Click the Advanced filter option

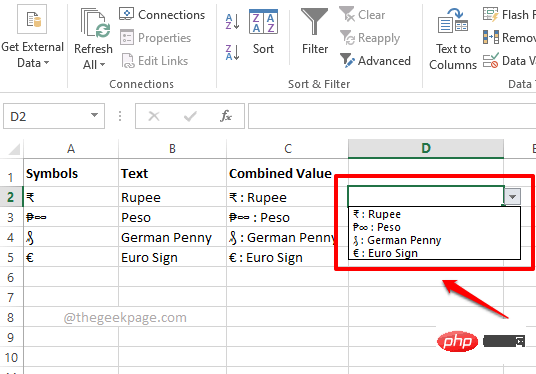(x=375, y=61)
